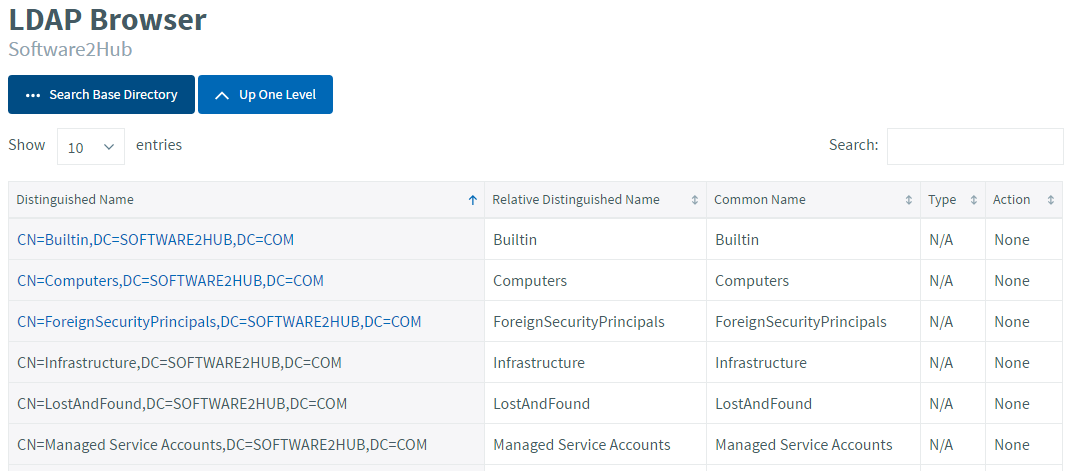Screen dimensions: 1075x471
Task: Click sort icon in Relative Distinguished Name column
Action: click(x=695, y=200)
